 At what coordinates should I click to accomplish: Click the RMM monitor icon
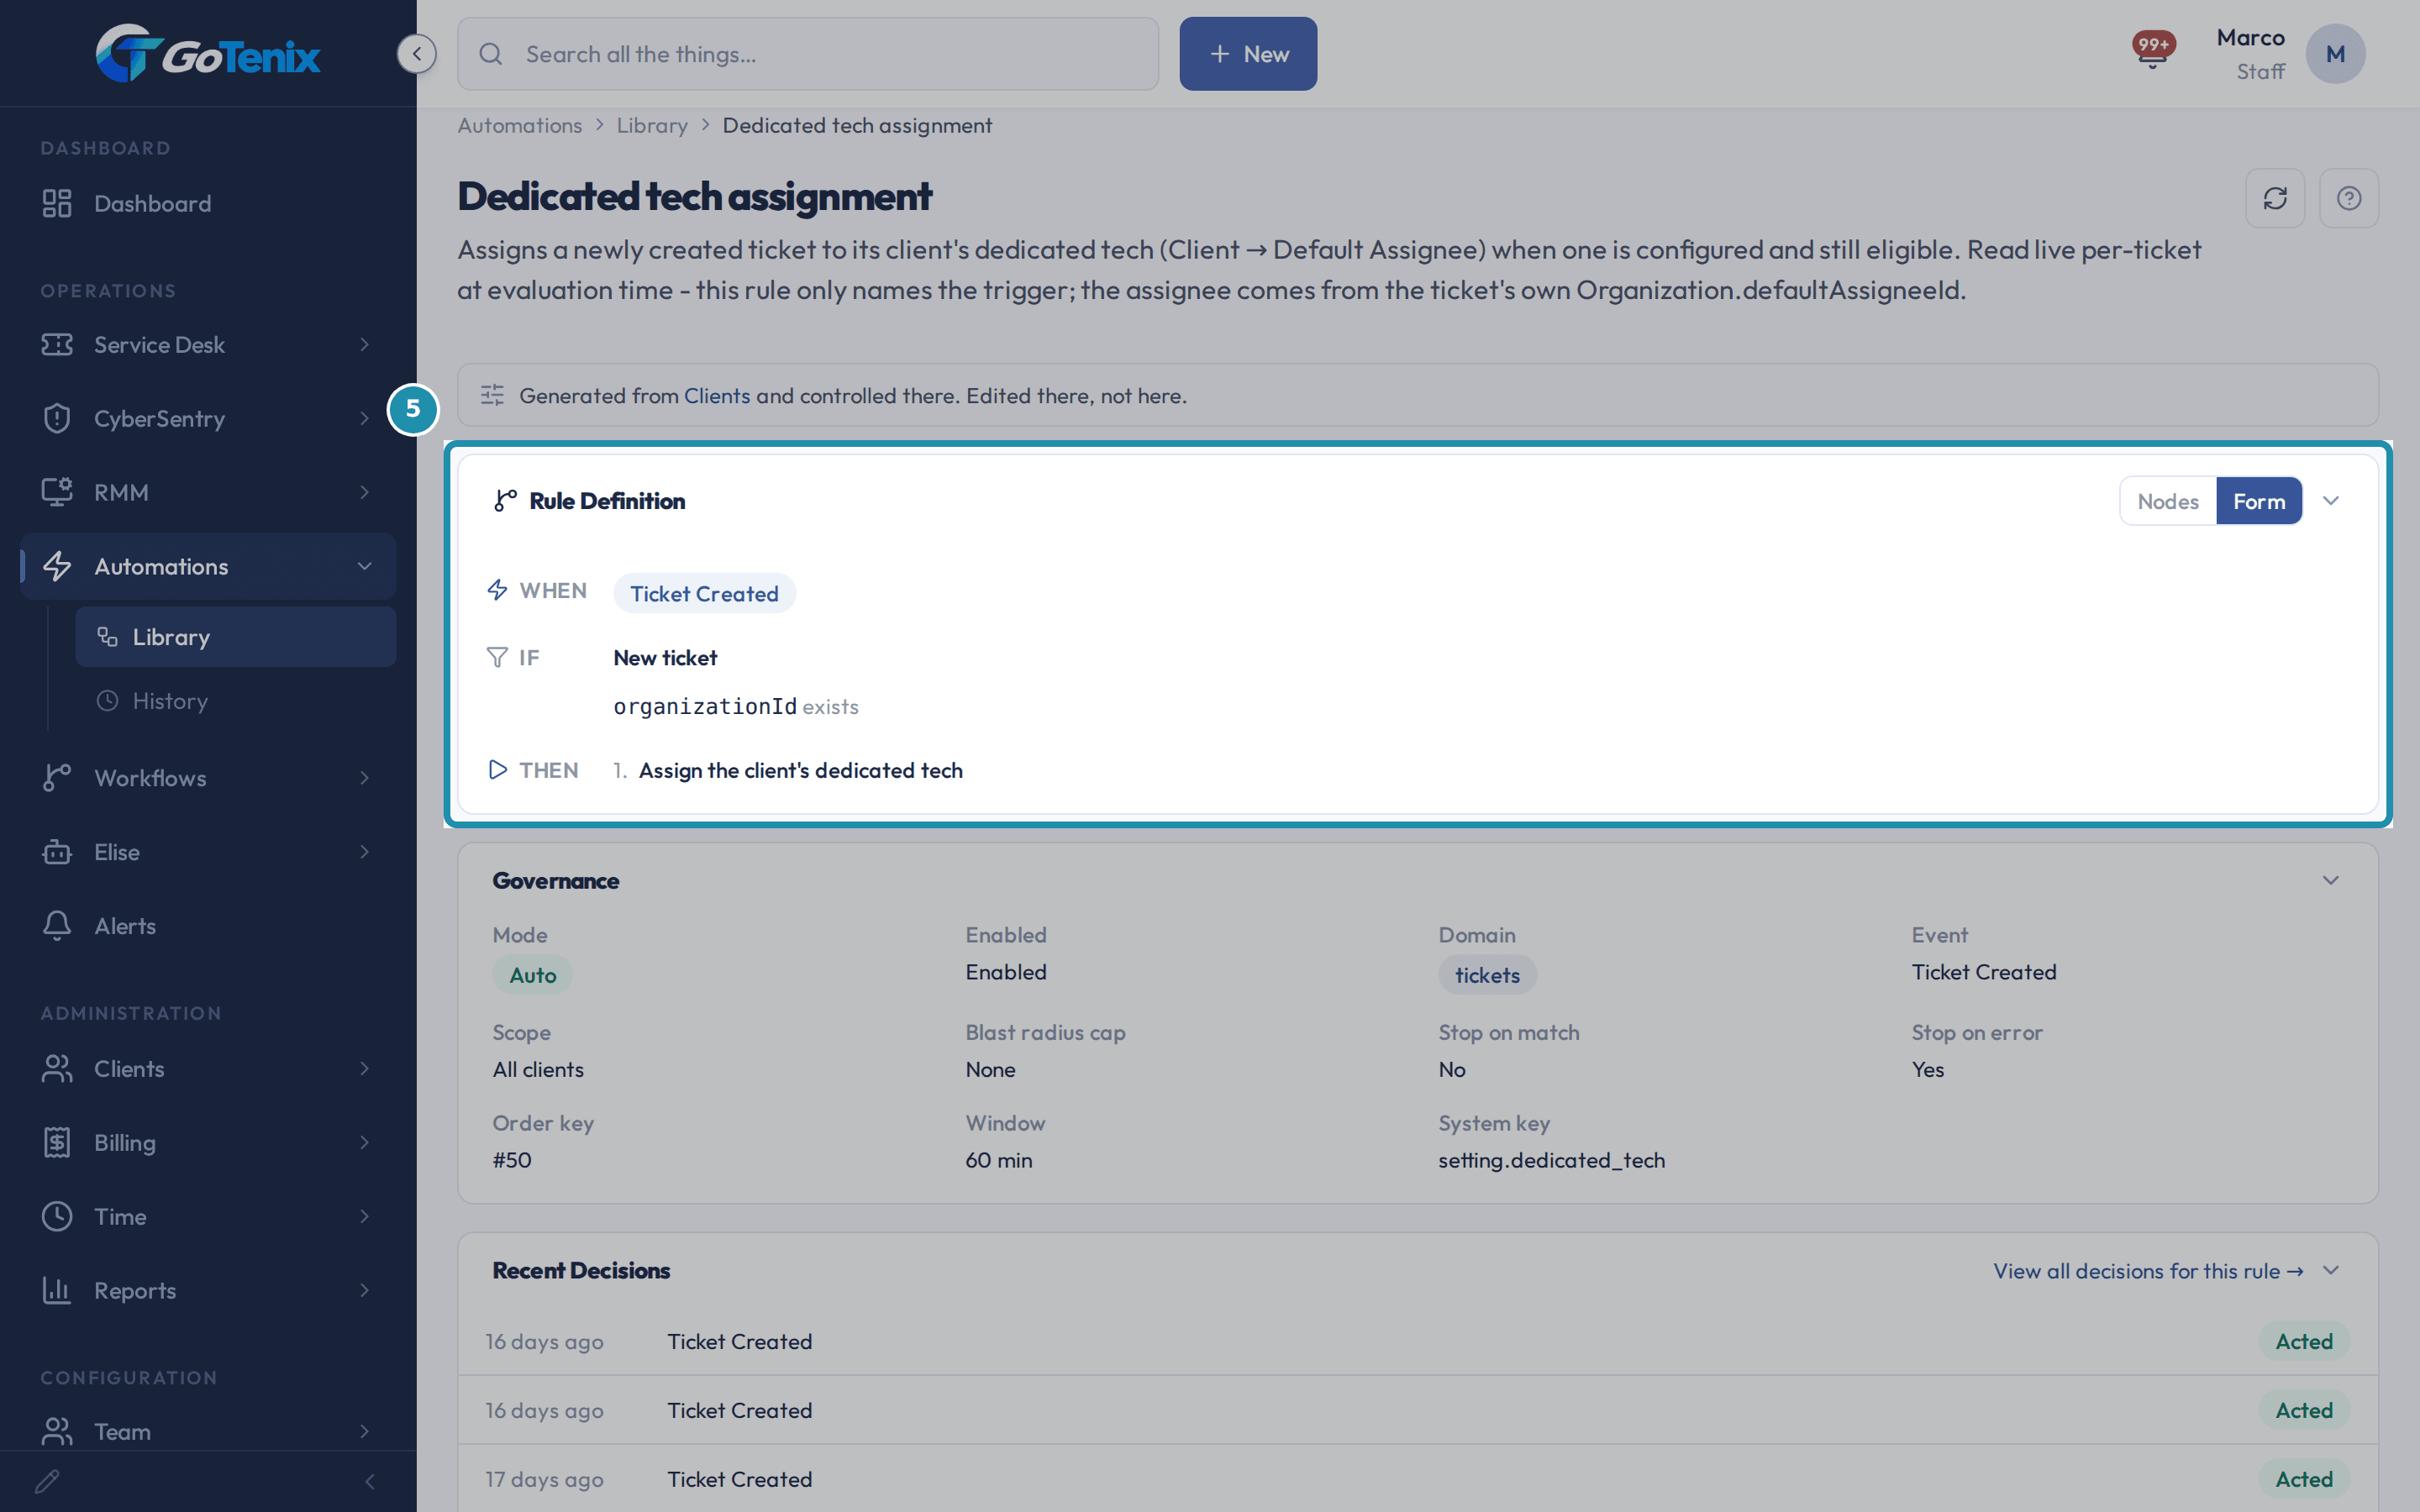[57, 492]
